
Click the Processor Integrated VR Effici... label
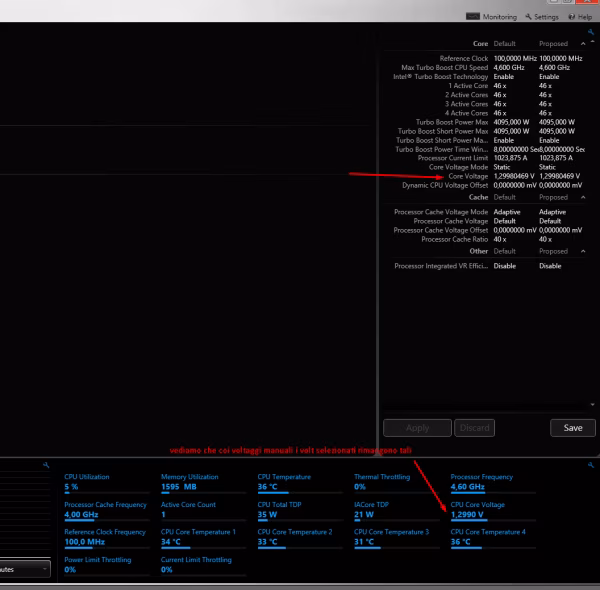pyautogui.click(x=441, y=266)
